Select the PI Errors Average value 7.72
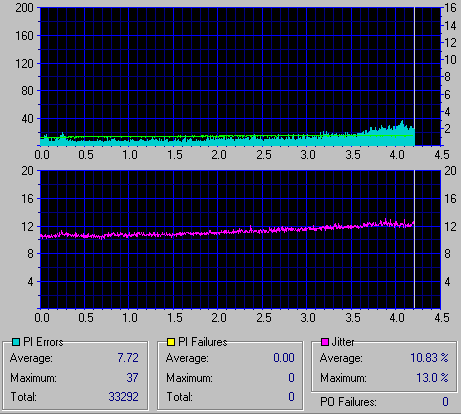461x414 pixels. coord(128,358)
